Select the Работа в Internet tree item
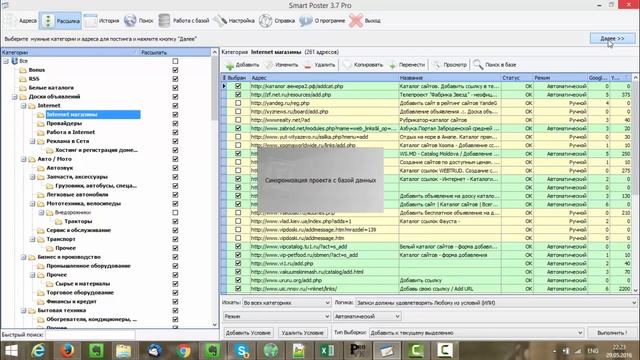This screenshot has width=640, height=360. 71,132
